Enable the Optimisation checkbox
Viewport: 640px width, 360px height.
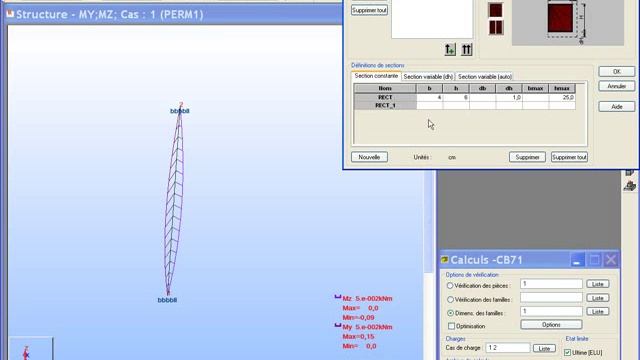point(451,326)
